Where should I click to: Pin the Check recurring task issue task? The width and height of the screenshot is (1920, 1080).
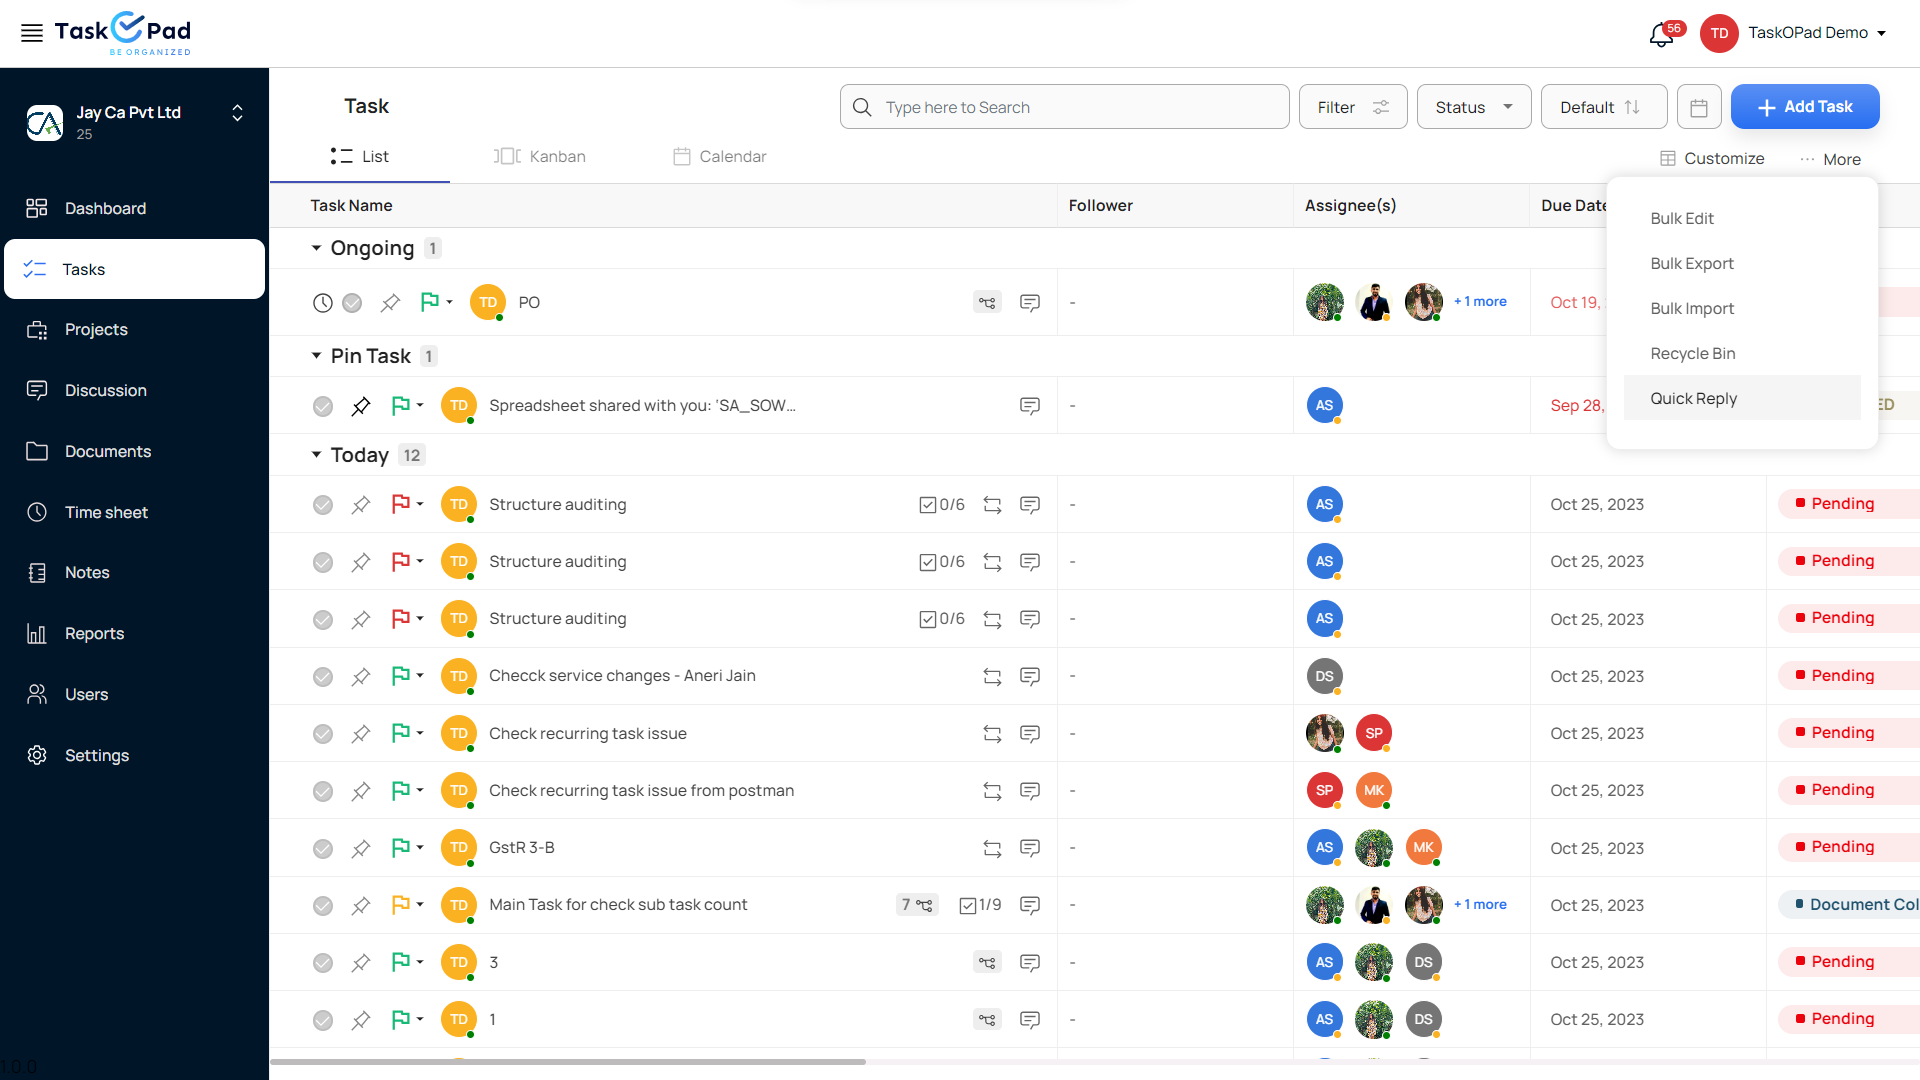click(361, 734)
